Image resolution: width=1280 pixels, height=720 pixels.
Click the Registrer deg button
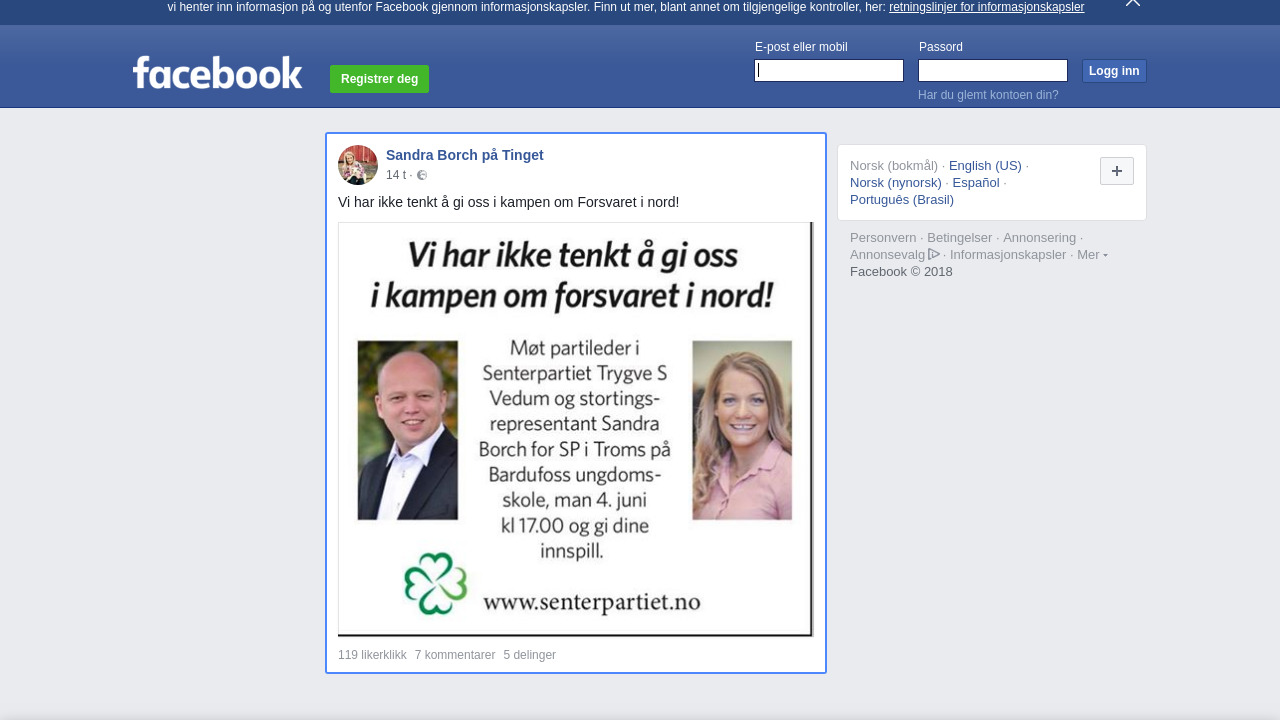point(379,79)
